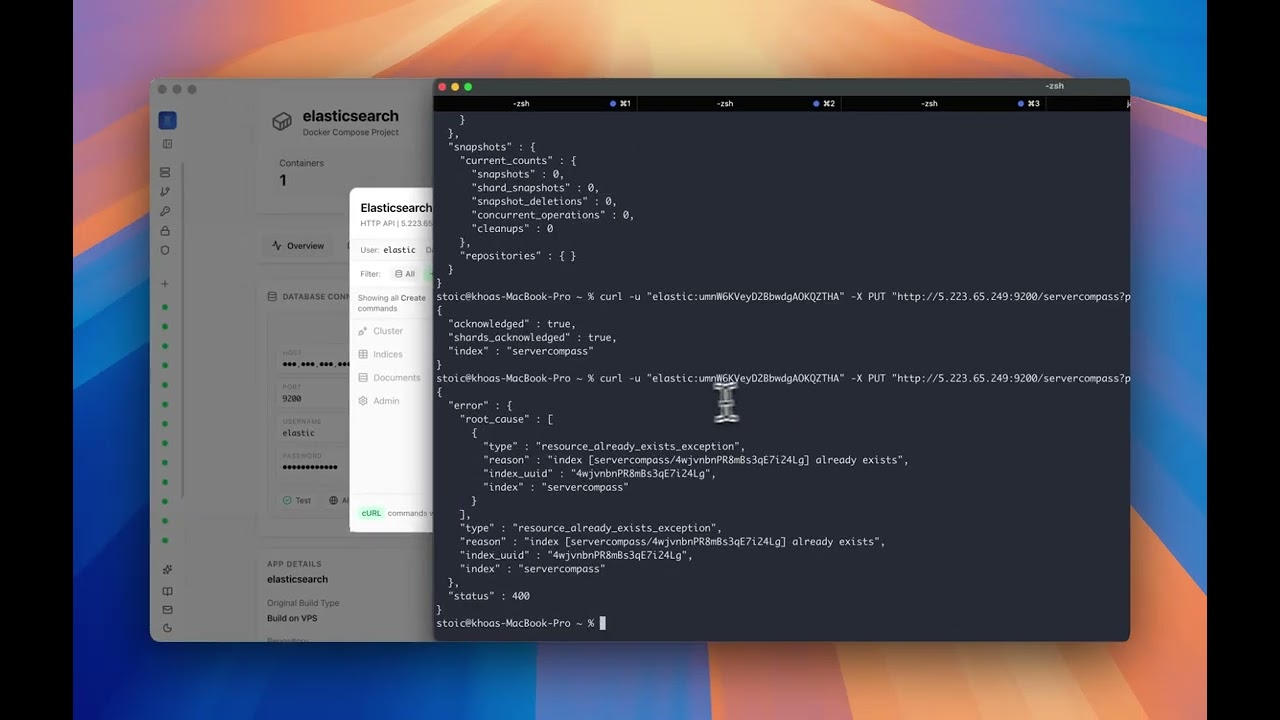This screenshot has height=720, width=1280.
Task: Switch to terminal tab ⌘3
Action: (943, 104)
